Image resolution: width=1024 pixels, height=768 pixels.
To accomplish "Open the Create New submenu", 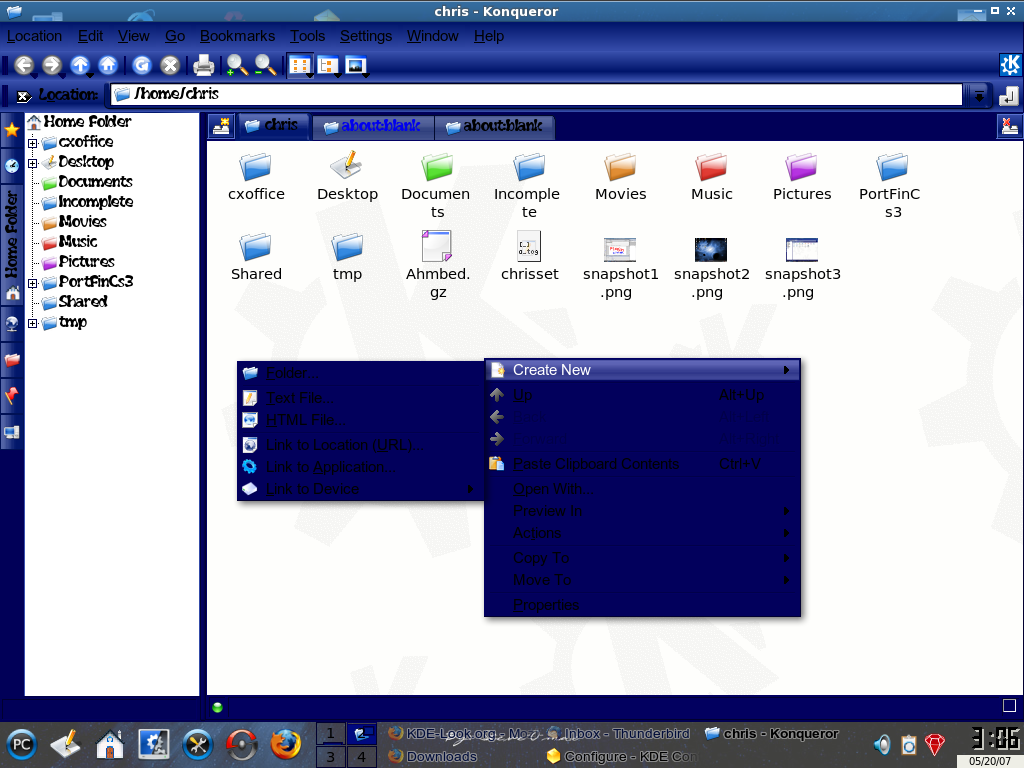I will 643,370.
